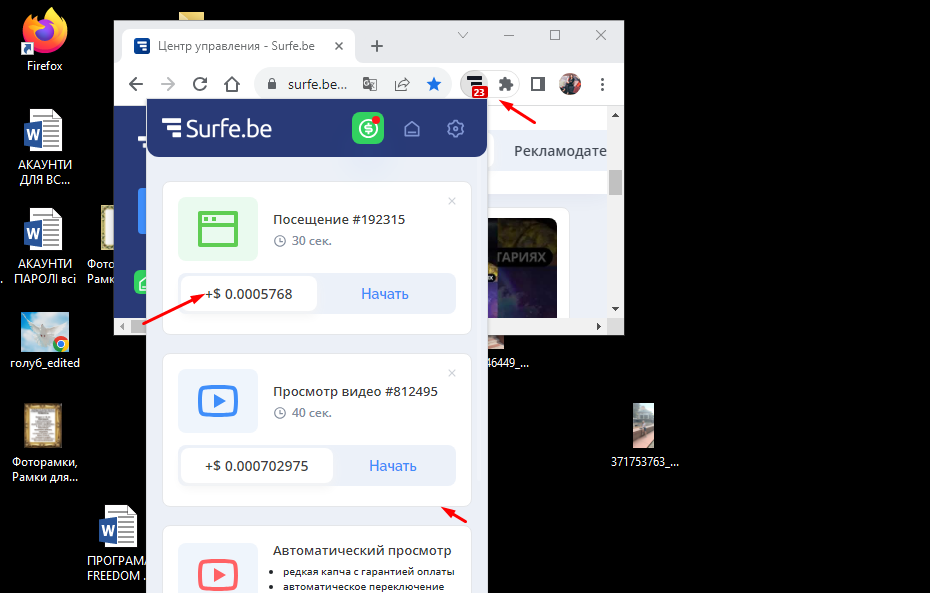The height and width of the screenshot is (593, 930).
Task: Click the page vertical scrollbar down arrow
Action: [615, 308]
